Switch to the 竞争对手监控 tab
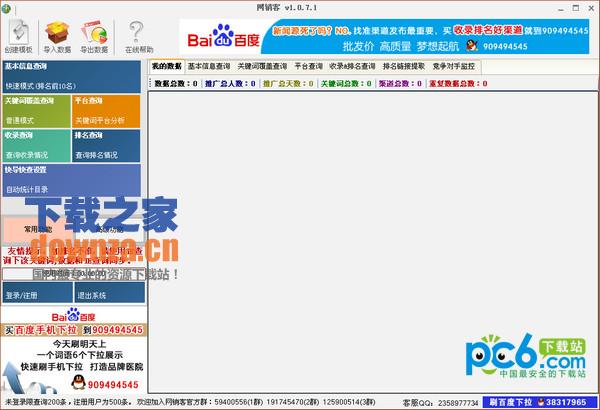 (x=454, y=67)
